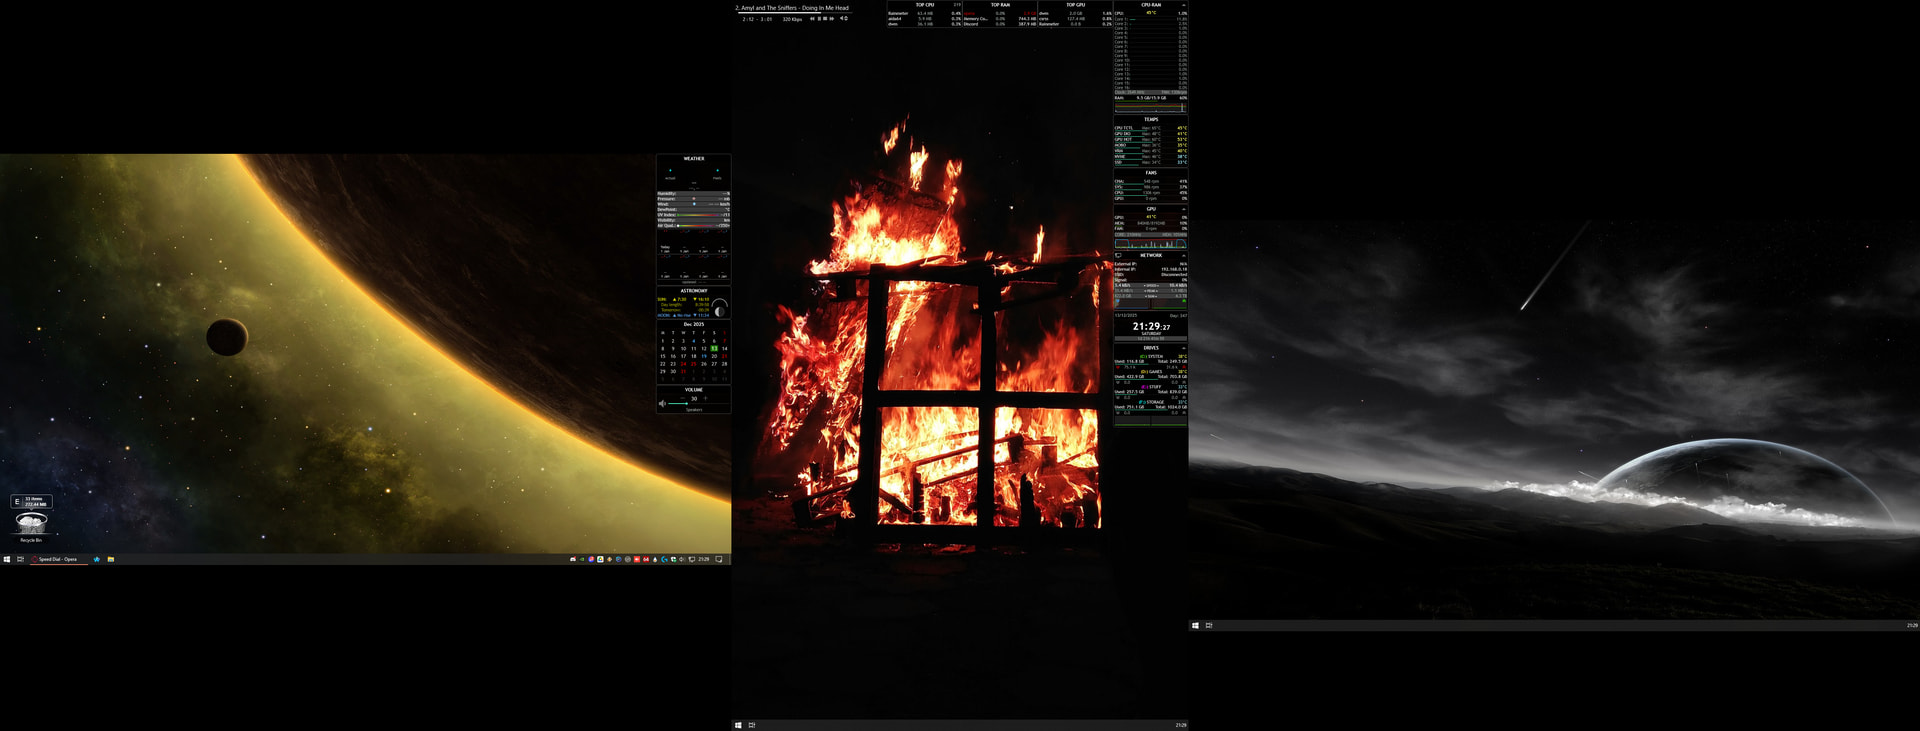Collapse the NETWORK widget section
The image size is (1920, 731).
click(x=1183, y=255)
